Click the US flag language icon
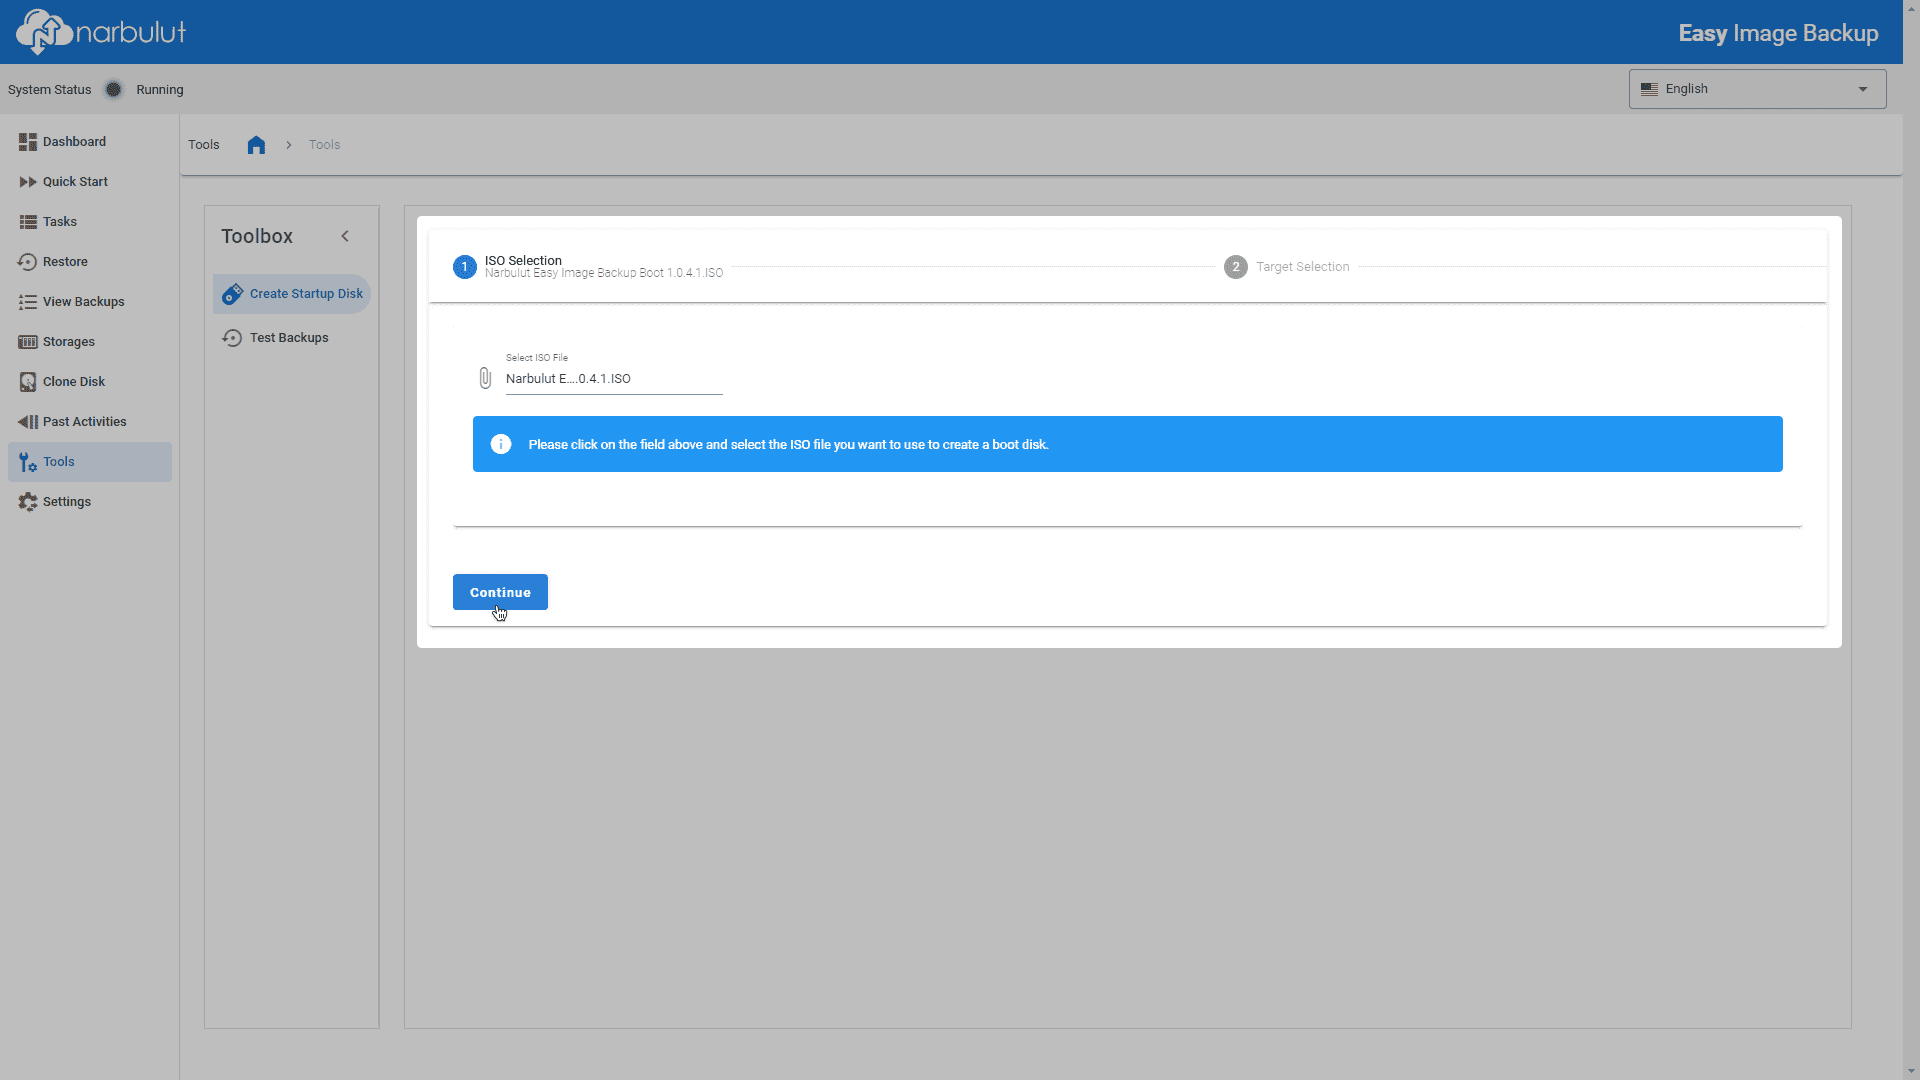This screenshot has width=1920, height=1080. click(x=1649, y=89)
